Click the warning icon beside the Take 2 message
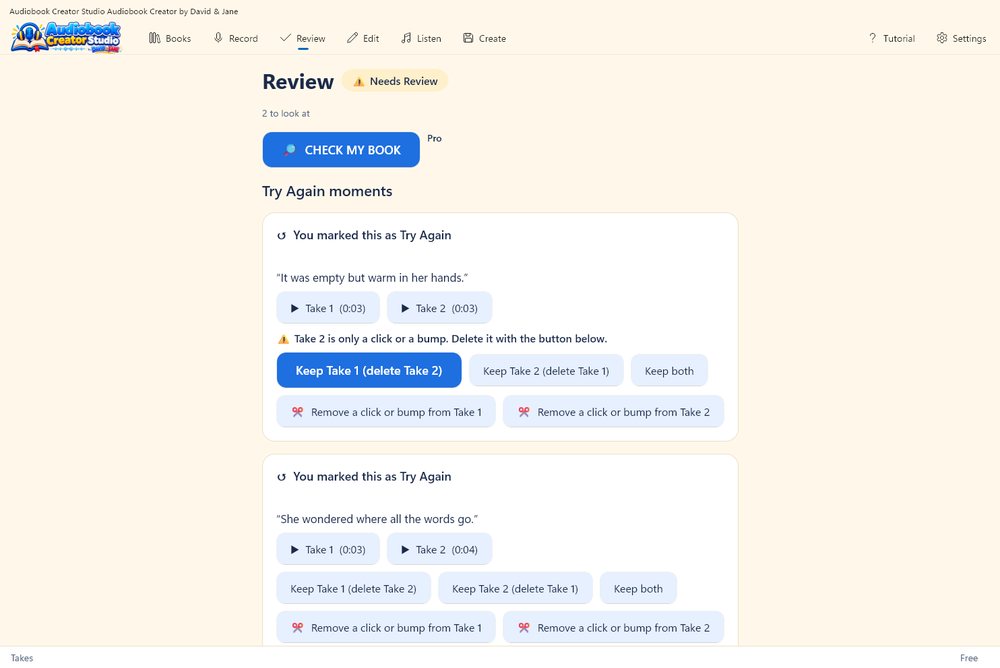This screenshot has width=1000, height=668. (x=283, y=339)
